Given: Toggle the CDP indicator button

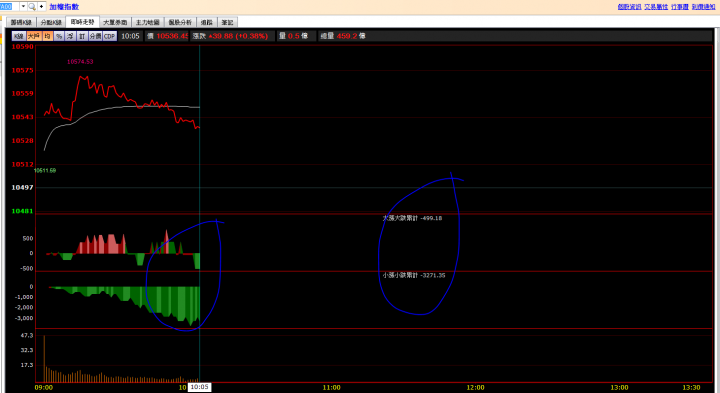Looking at the screenshot, I should [109, 36].
